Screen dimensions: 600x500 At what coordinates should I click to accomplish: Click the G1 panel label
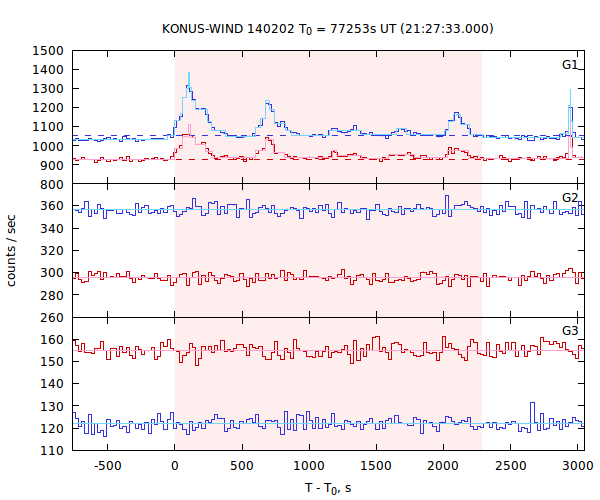point(569,65)
